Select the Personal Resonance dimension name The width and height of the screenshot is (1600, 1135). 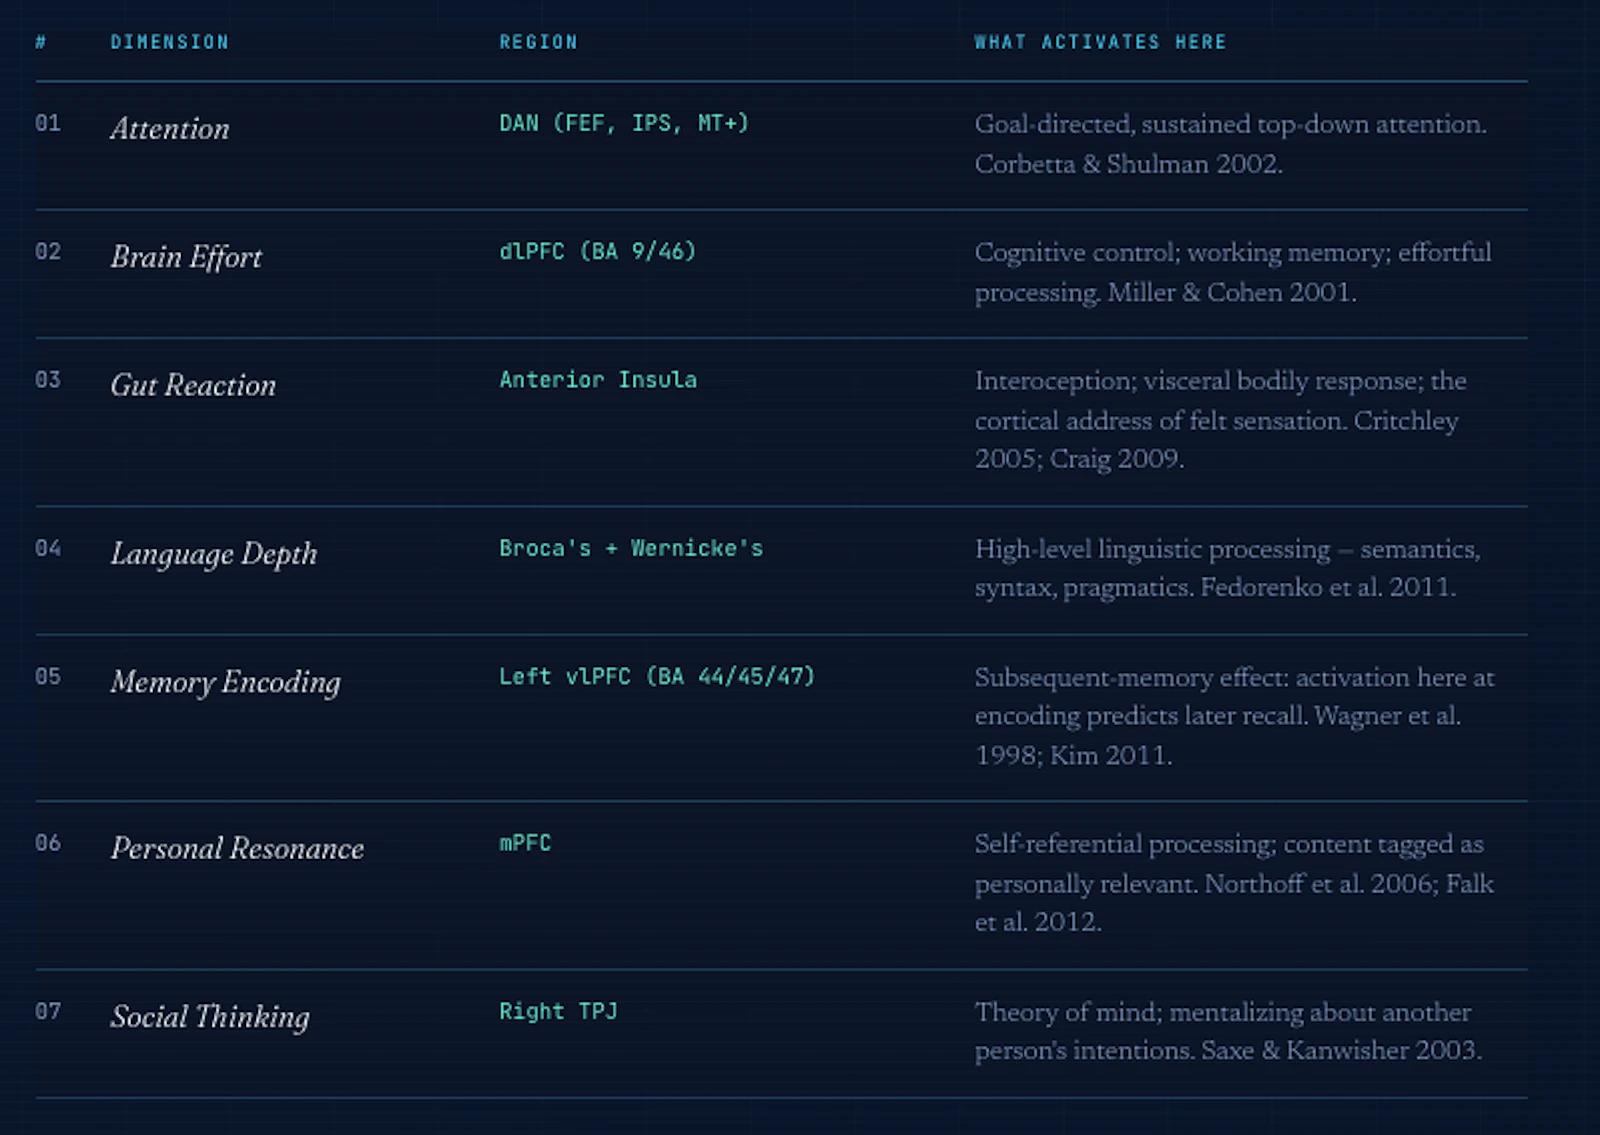point(237,849)
